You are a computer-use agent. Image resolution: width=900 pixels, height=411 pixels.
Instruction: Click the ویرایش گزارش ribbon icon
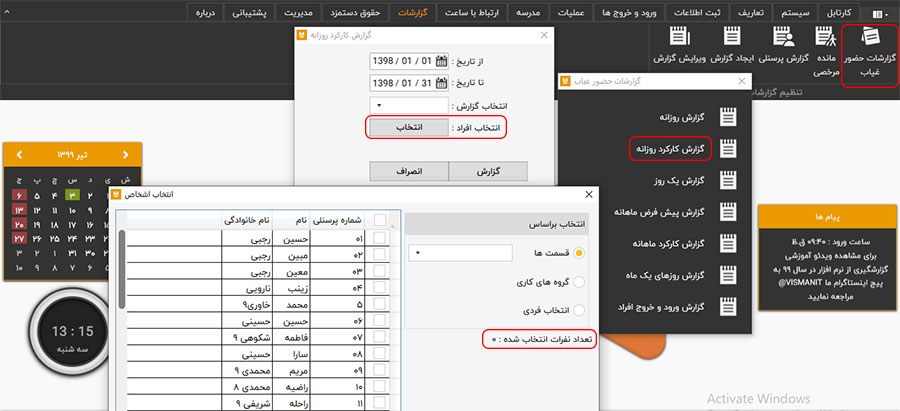pos(680,46)
